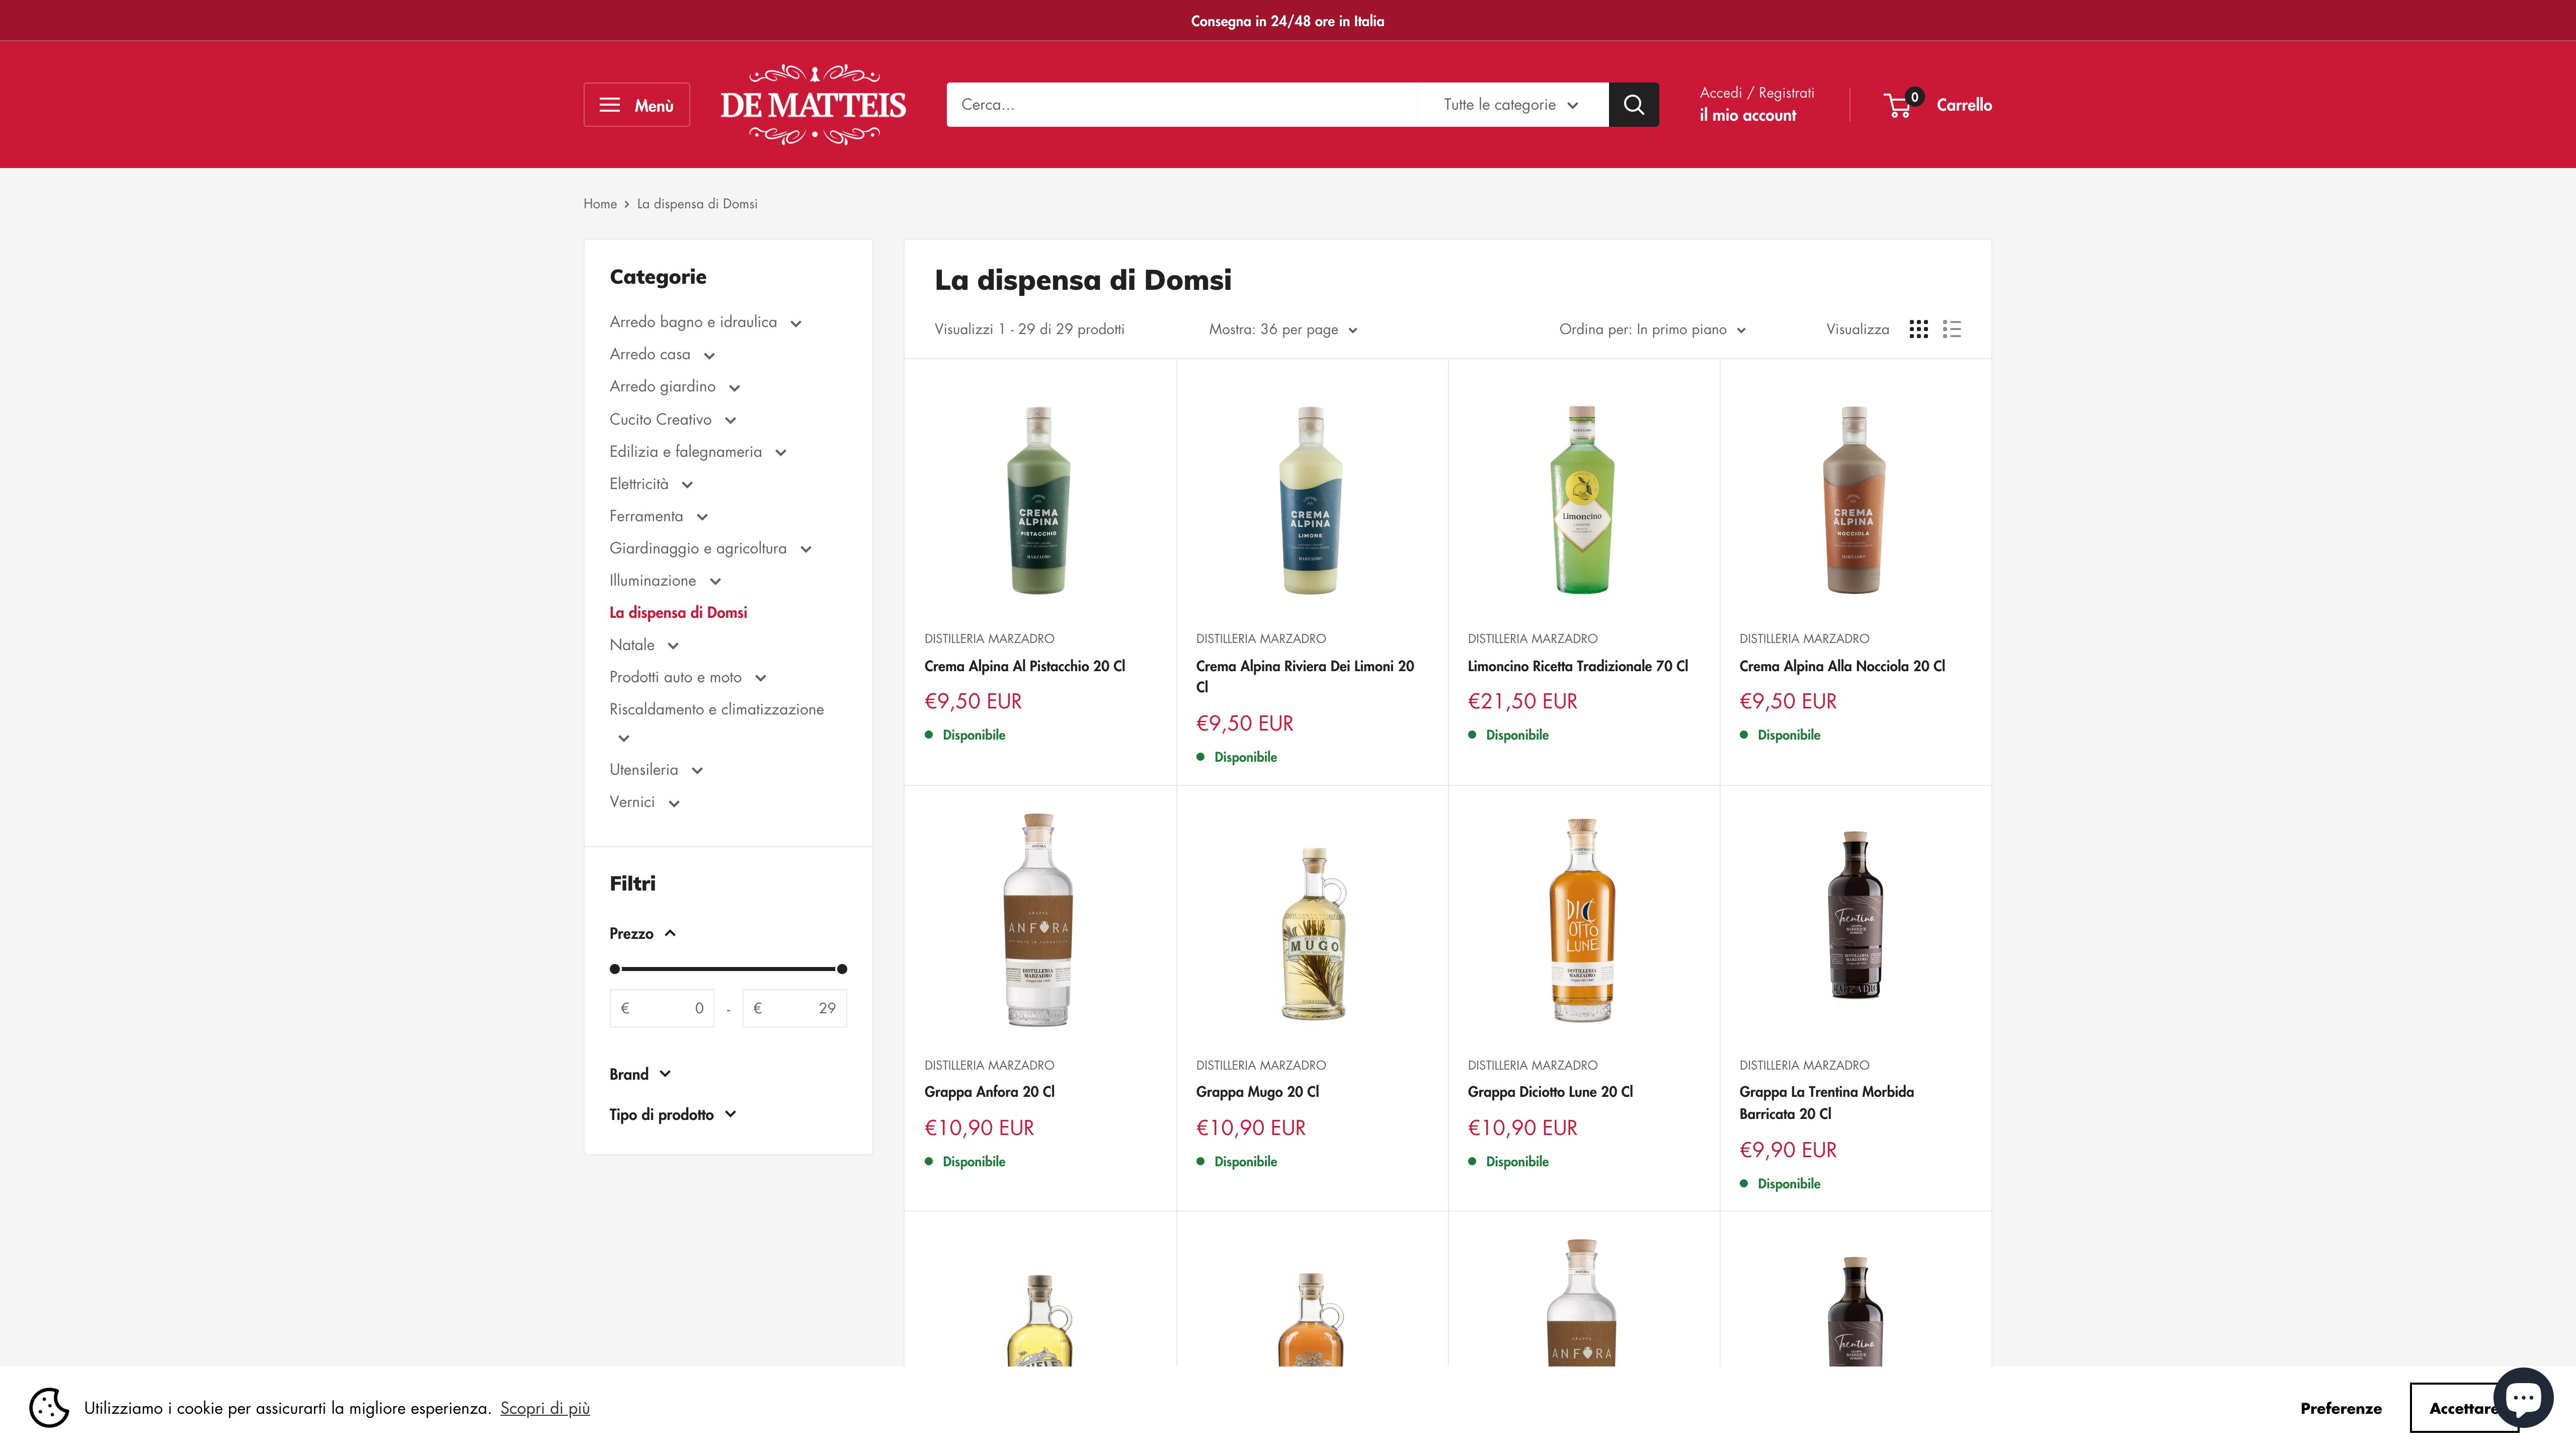Open the shopping cart icon
This screenshot has width=2576, height=1449.
[x=1898, y=105]
